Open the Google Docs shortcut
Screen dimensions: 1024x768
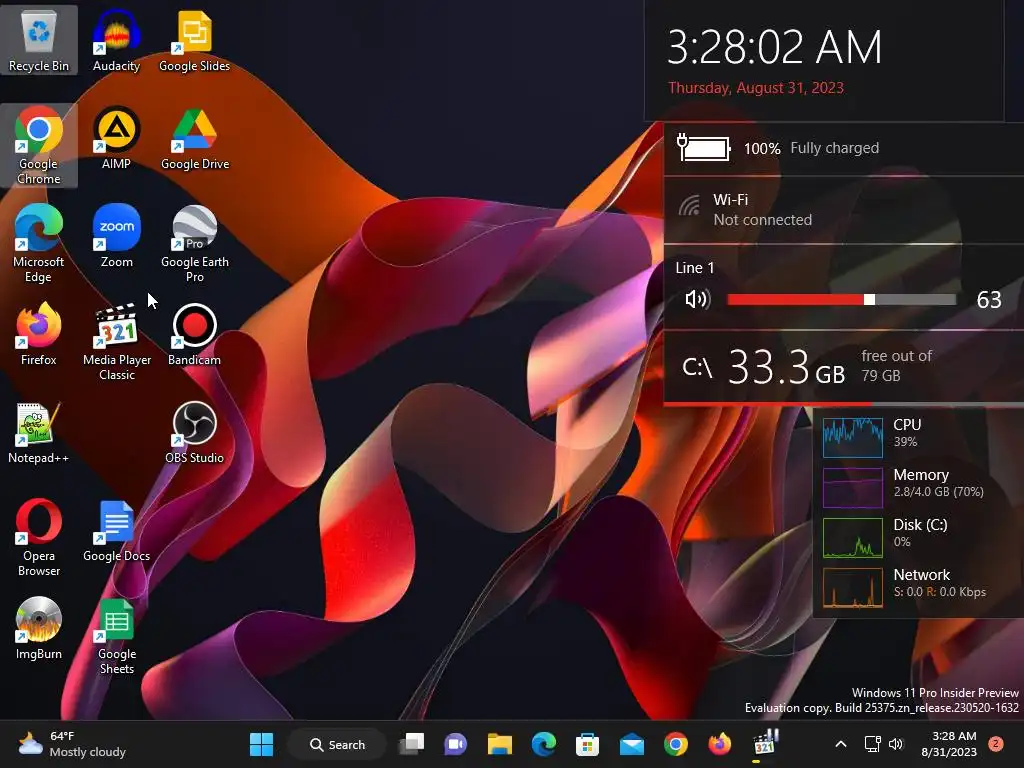[116, 530]
